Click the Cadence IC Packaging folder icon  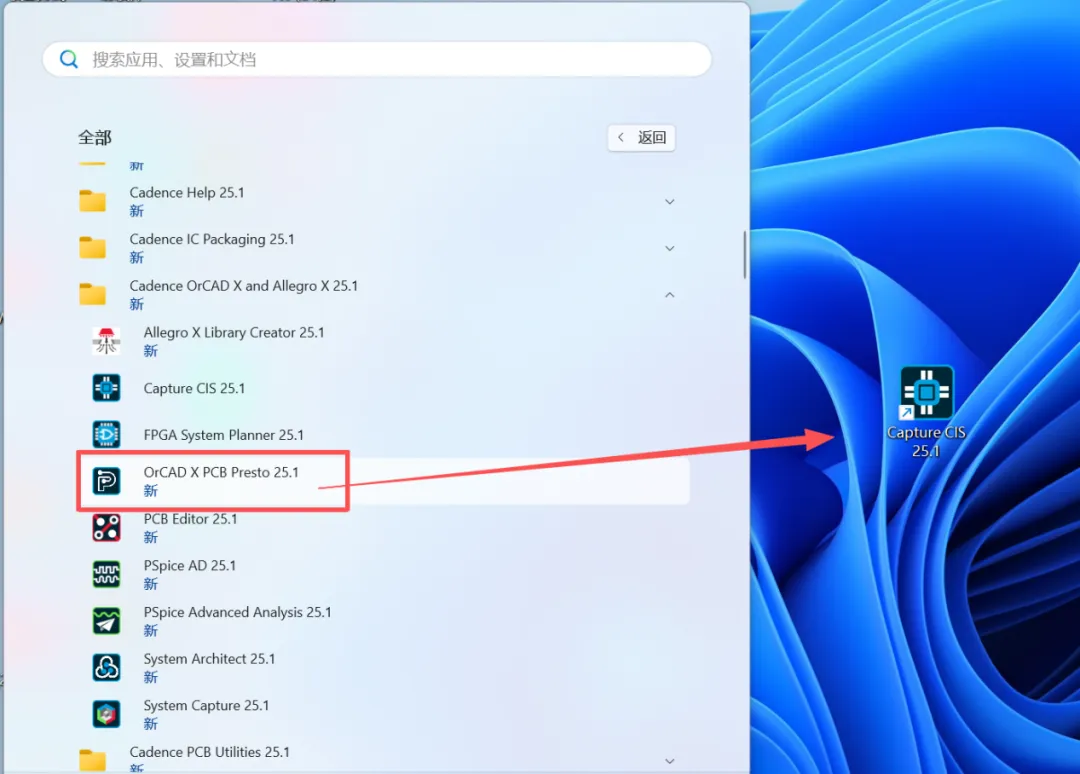click(92, 248)
